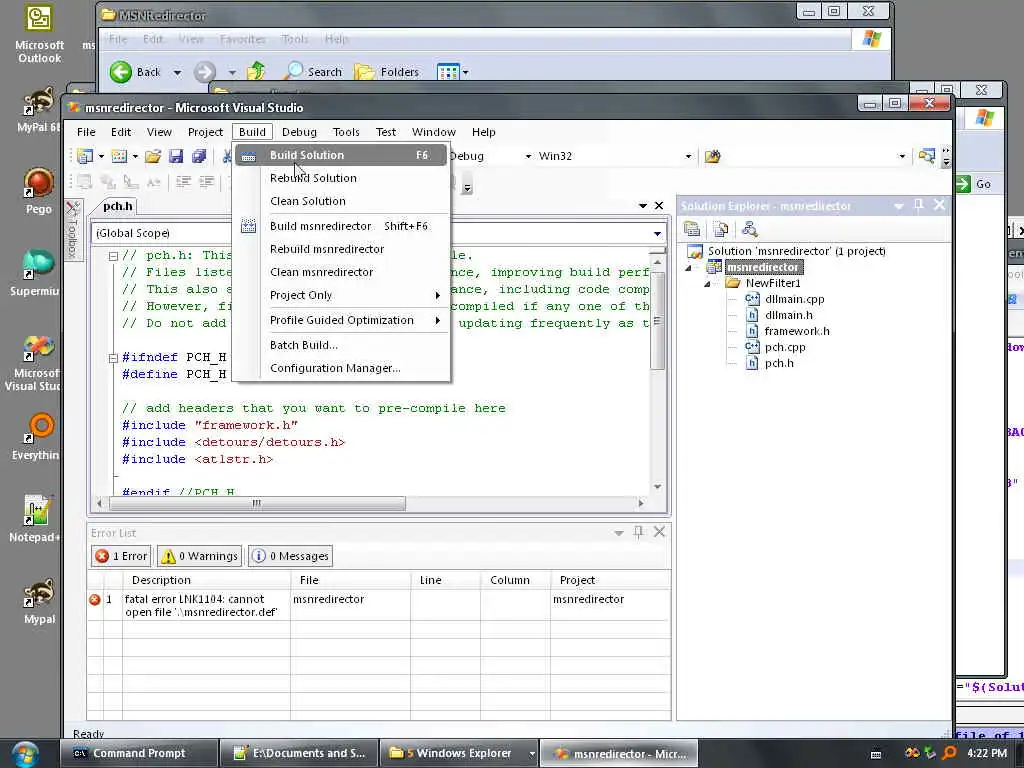Click the Show All Files icon in Solution Explorer

(x=721, y=229)
